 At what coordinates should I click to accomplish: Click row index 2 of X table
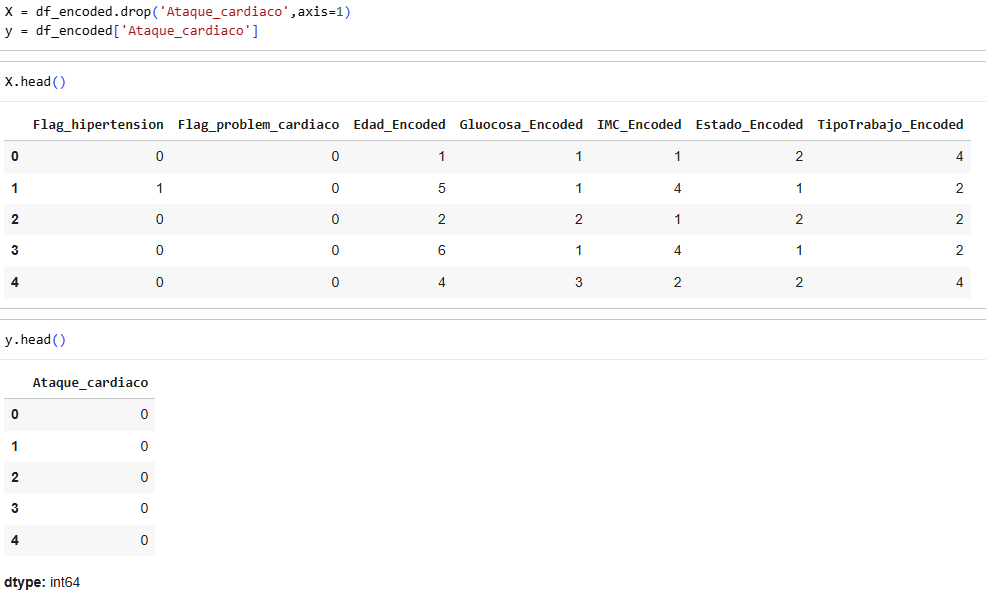(x=15, y=219)
